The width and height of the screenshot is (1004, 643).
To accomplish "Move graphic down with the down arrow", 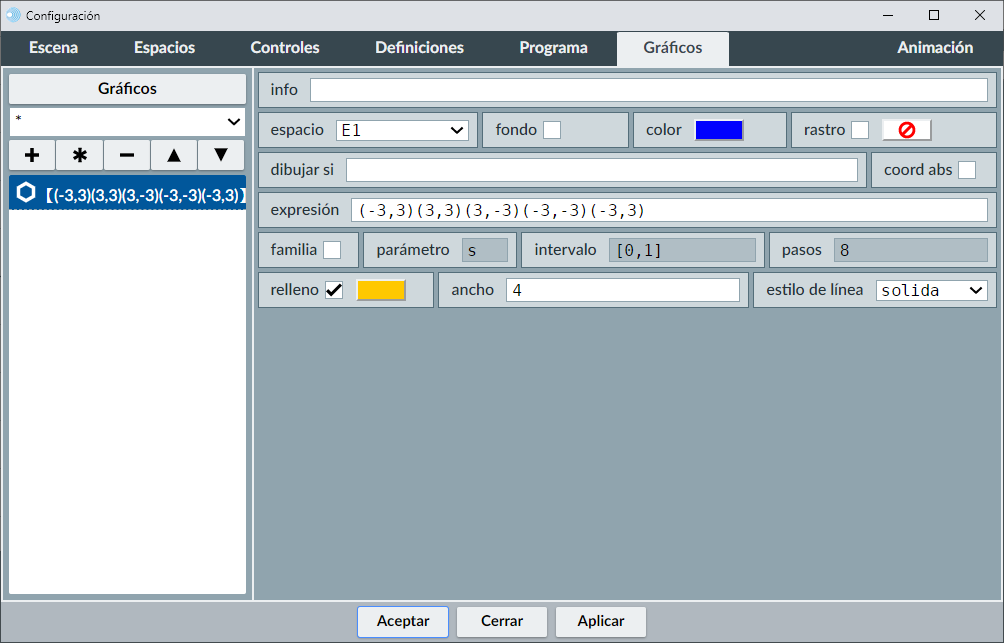I will tap(221, 155).
